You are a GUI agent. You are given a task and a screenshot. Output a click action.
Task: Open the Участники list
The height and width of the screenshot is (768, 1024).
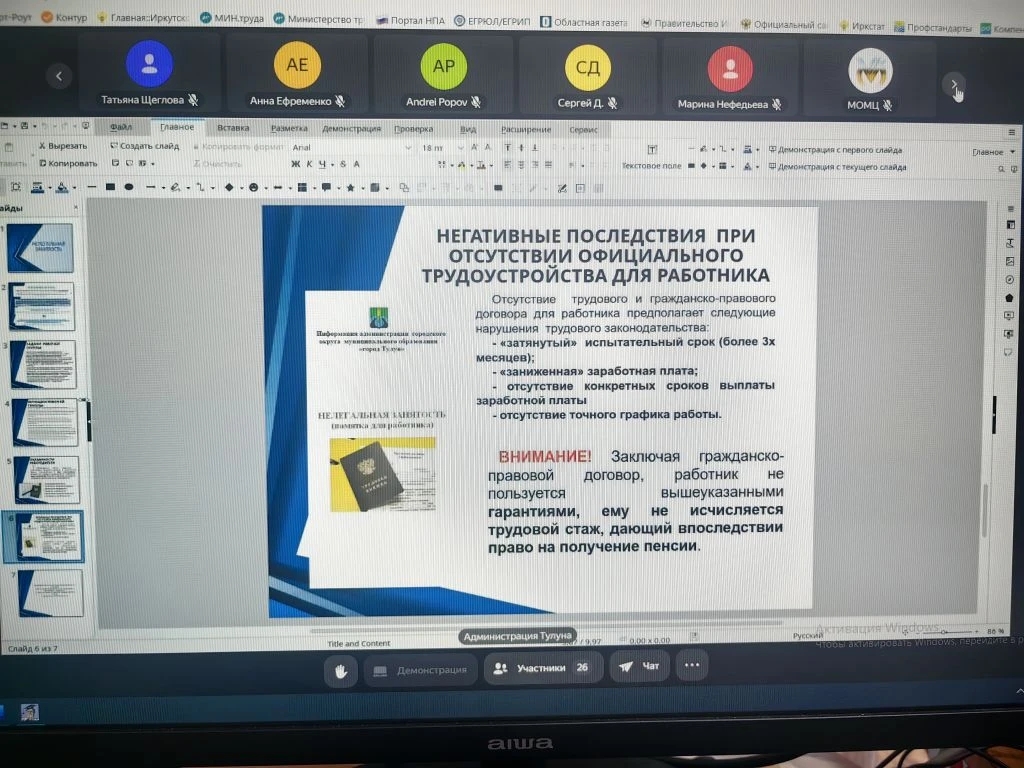pyautogui.click(x=540, y=668)
